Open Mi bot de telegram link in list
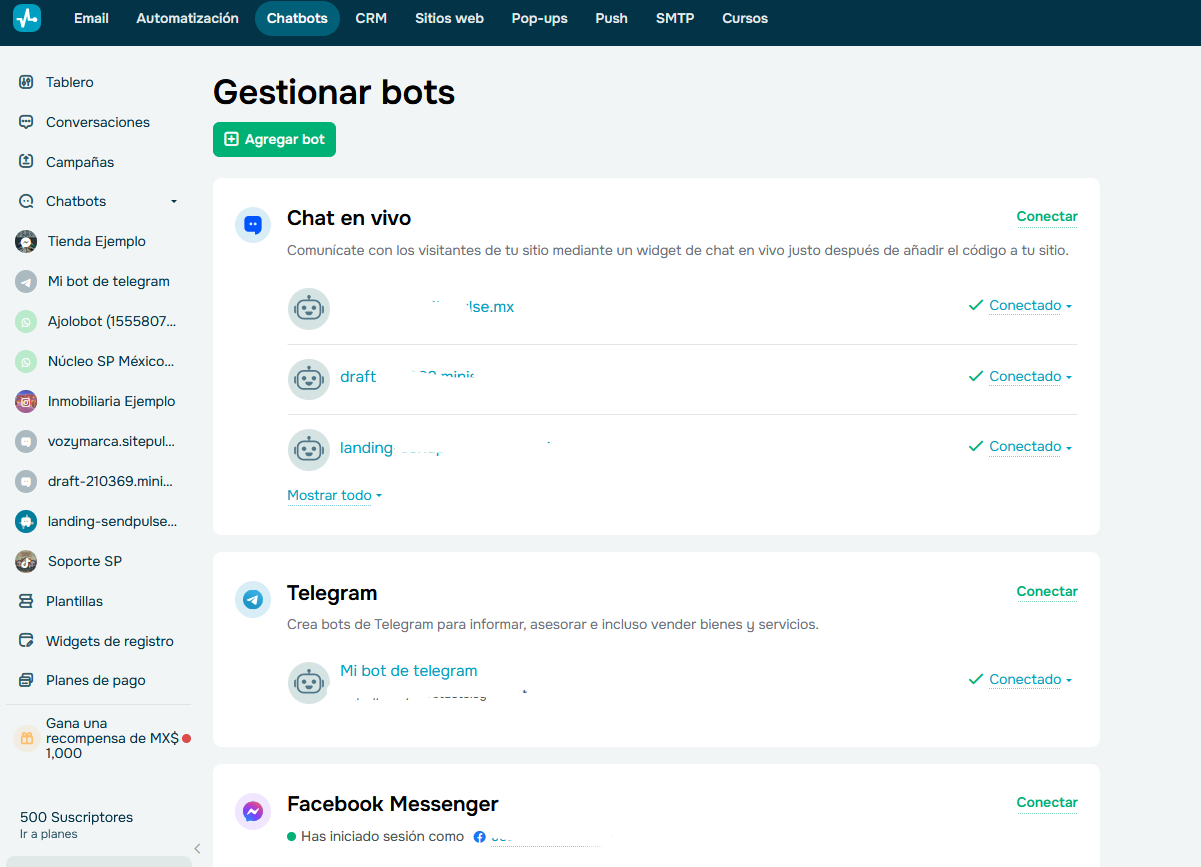 (x=409, y=671)
